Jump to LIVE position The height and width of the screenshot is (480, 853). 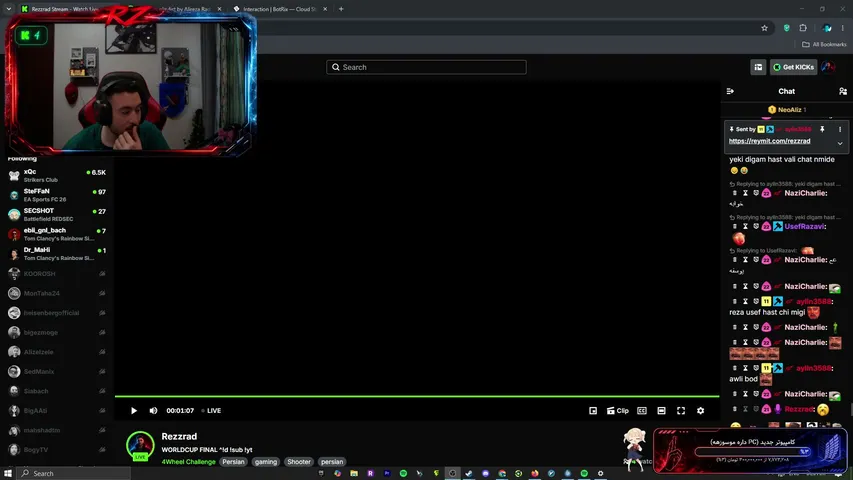pos(211,411)
